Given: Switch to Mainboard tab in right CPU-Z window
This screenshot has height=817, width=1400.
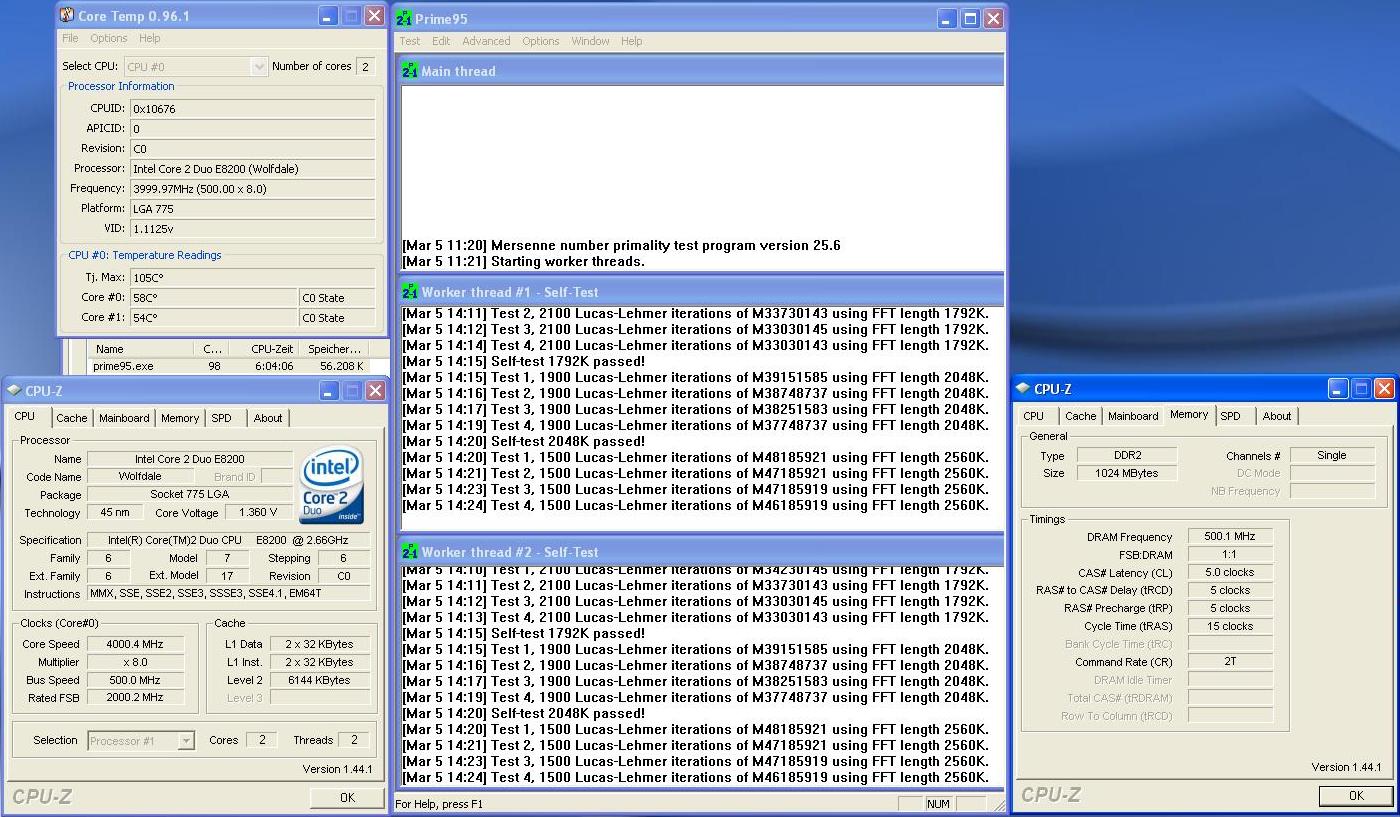Looking at the screenshot, I should [x=1133, y=416].
